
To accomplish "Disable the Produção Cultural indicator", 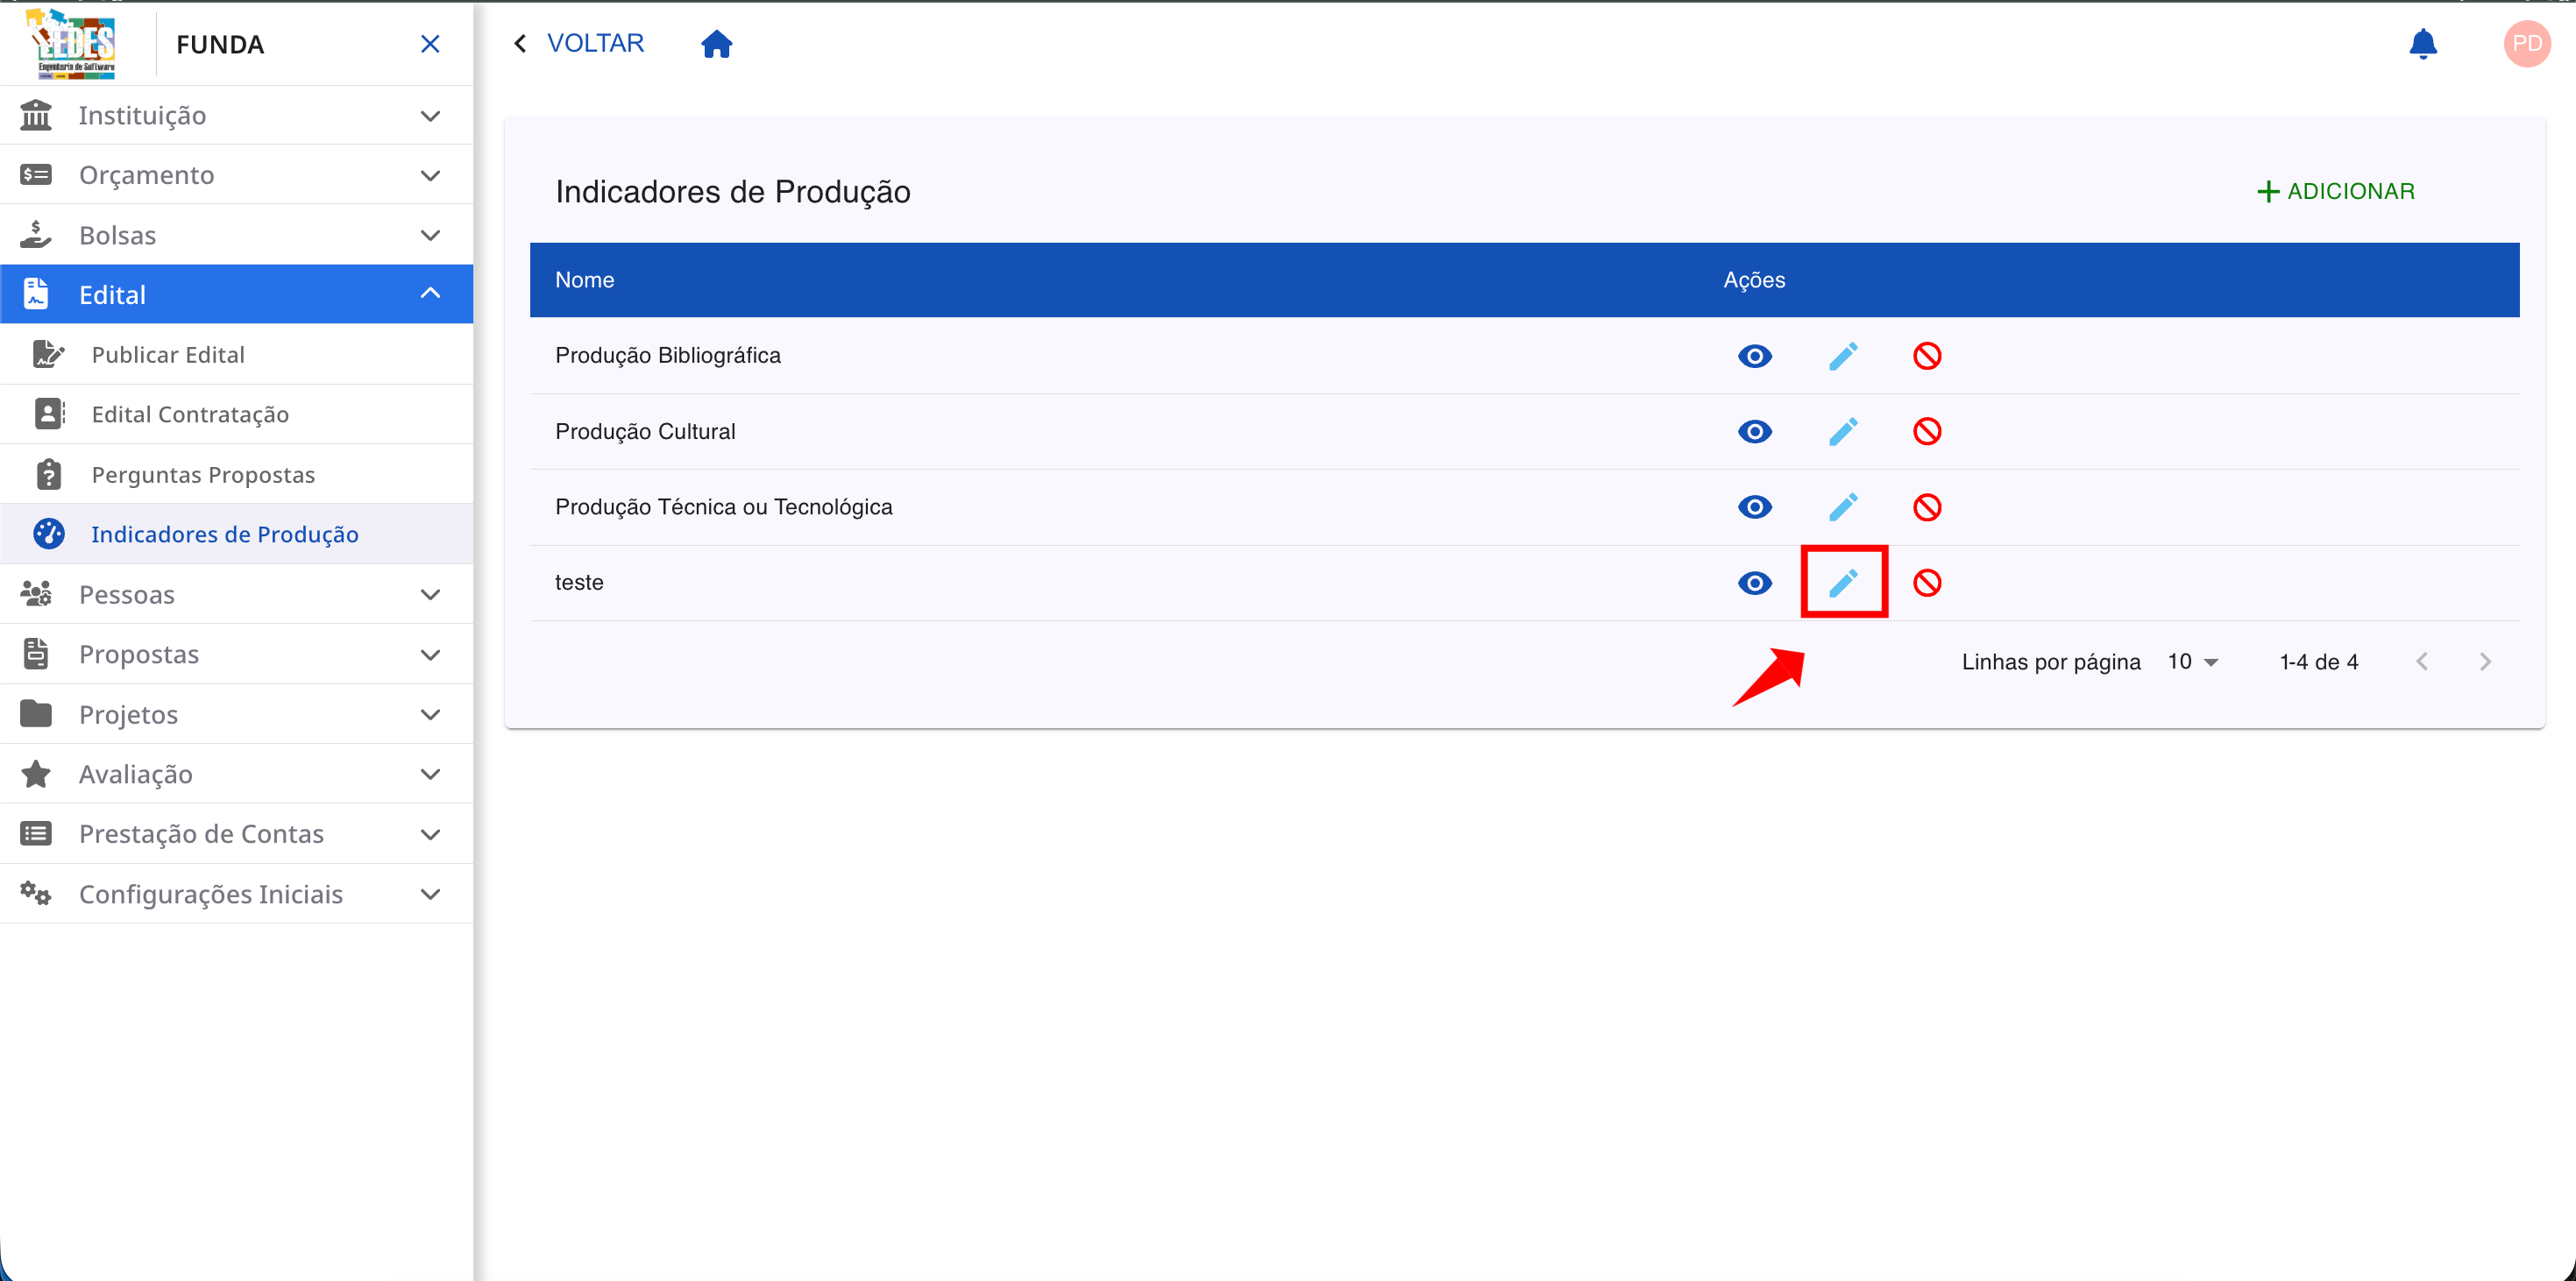I will click(1927, 432).
